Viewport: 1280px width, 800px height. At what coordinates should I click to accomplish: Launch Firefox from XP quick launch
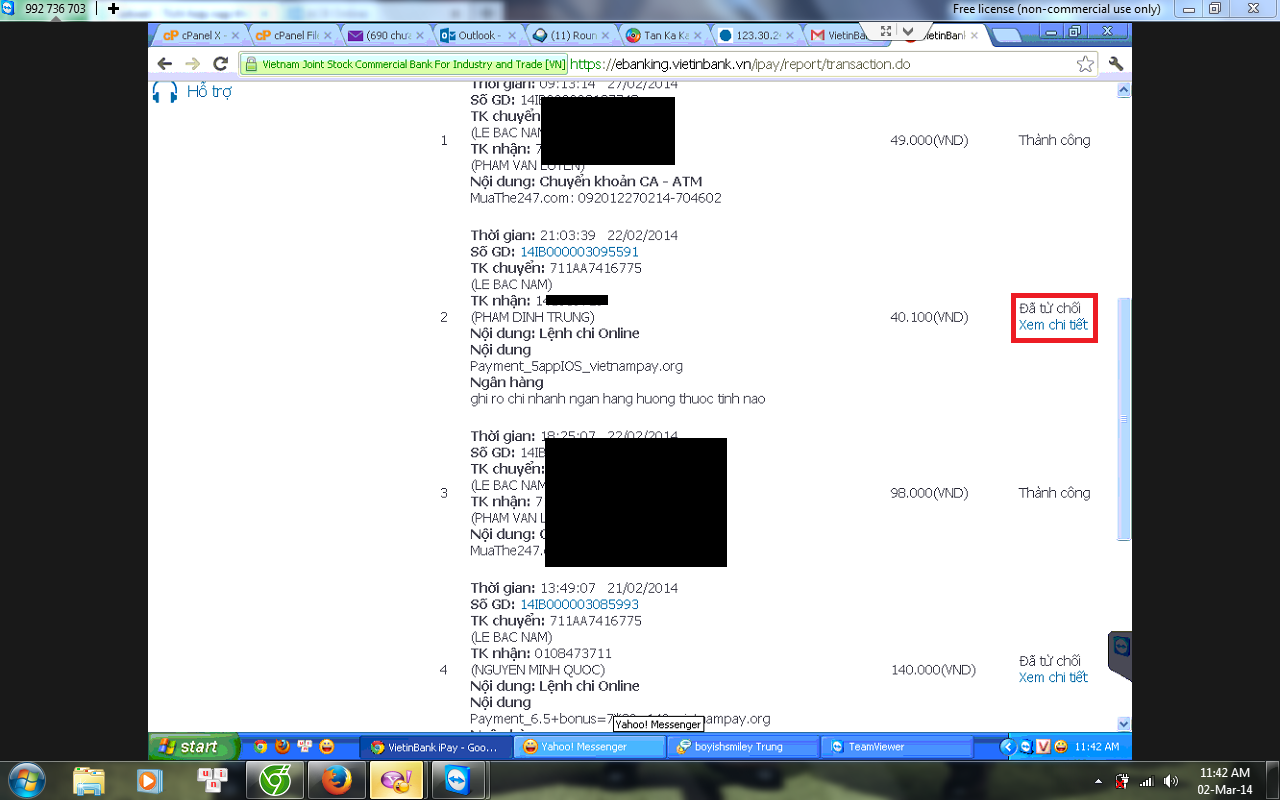tap(283, 747)
